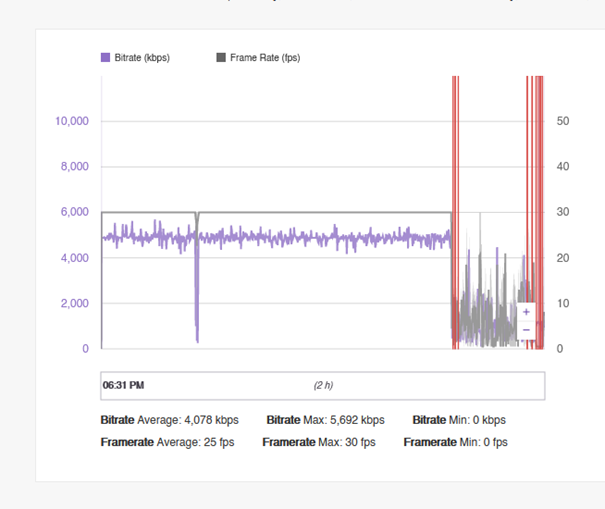Click the gray Frame Rate legend swatch
This screenshot has height=509, width=605.
(x=221, y=57)
